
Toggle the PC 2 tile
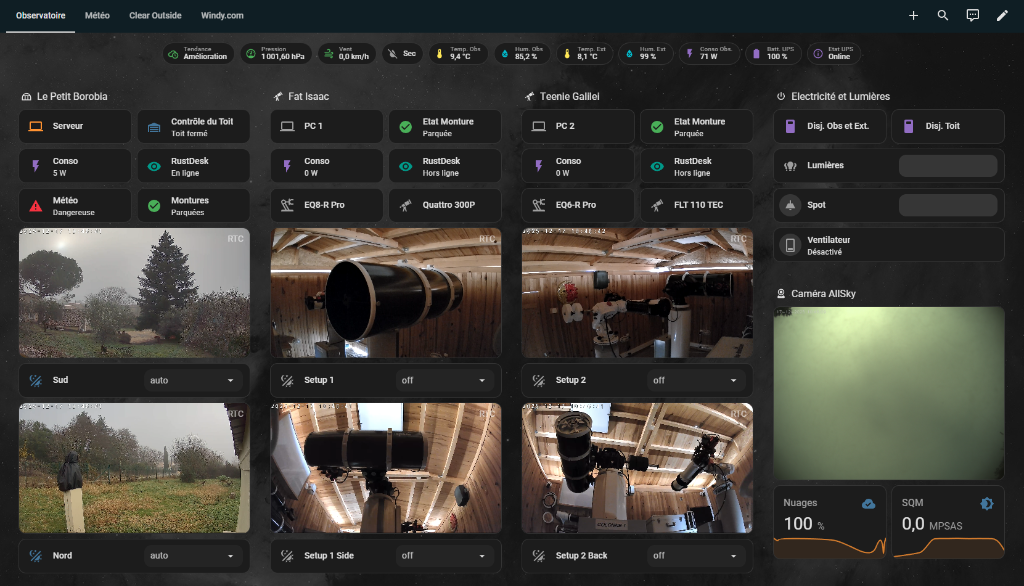578,126
